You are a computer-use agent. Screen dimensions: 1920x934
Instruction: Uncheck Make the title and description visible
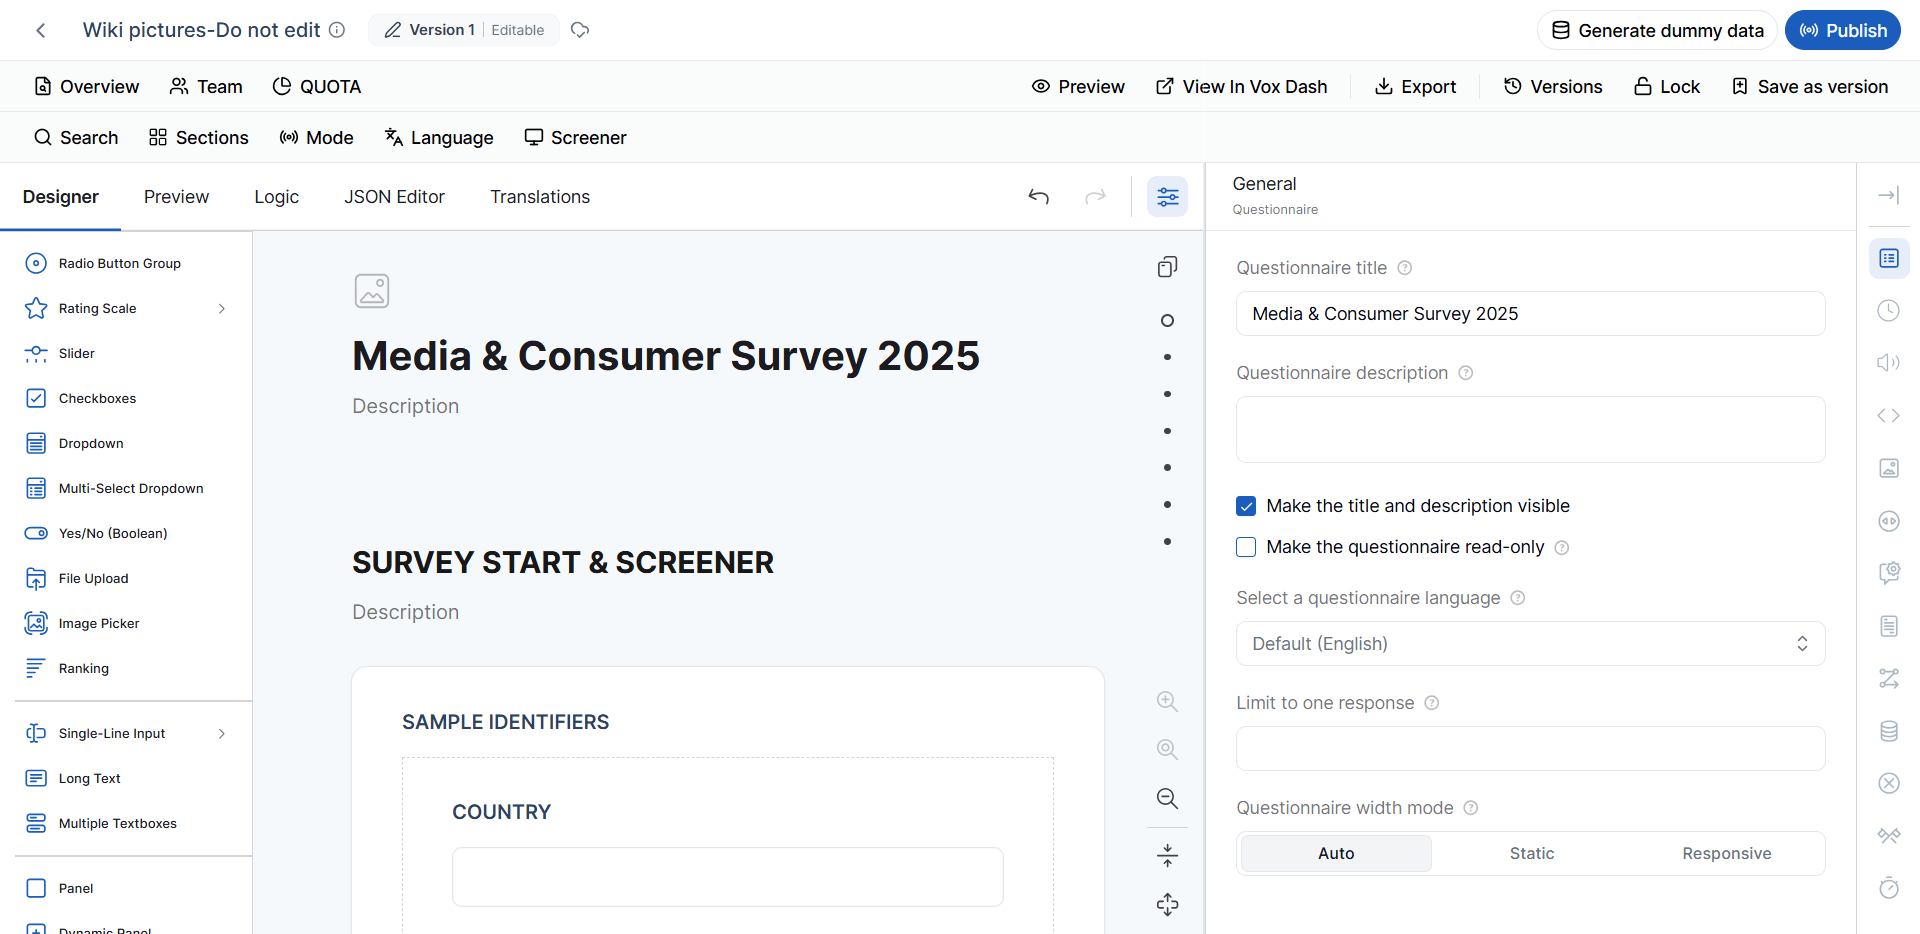1246,506
